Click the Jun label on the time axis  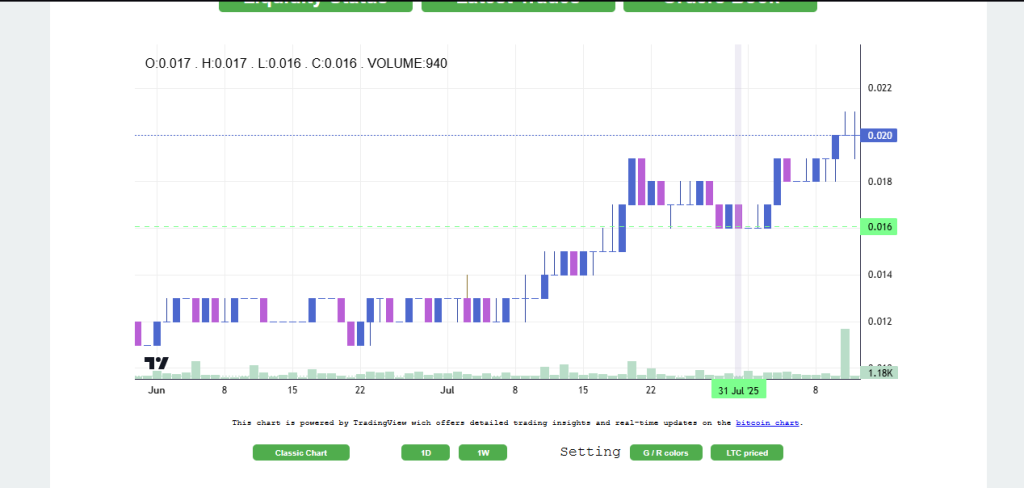click(156, 390)
